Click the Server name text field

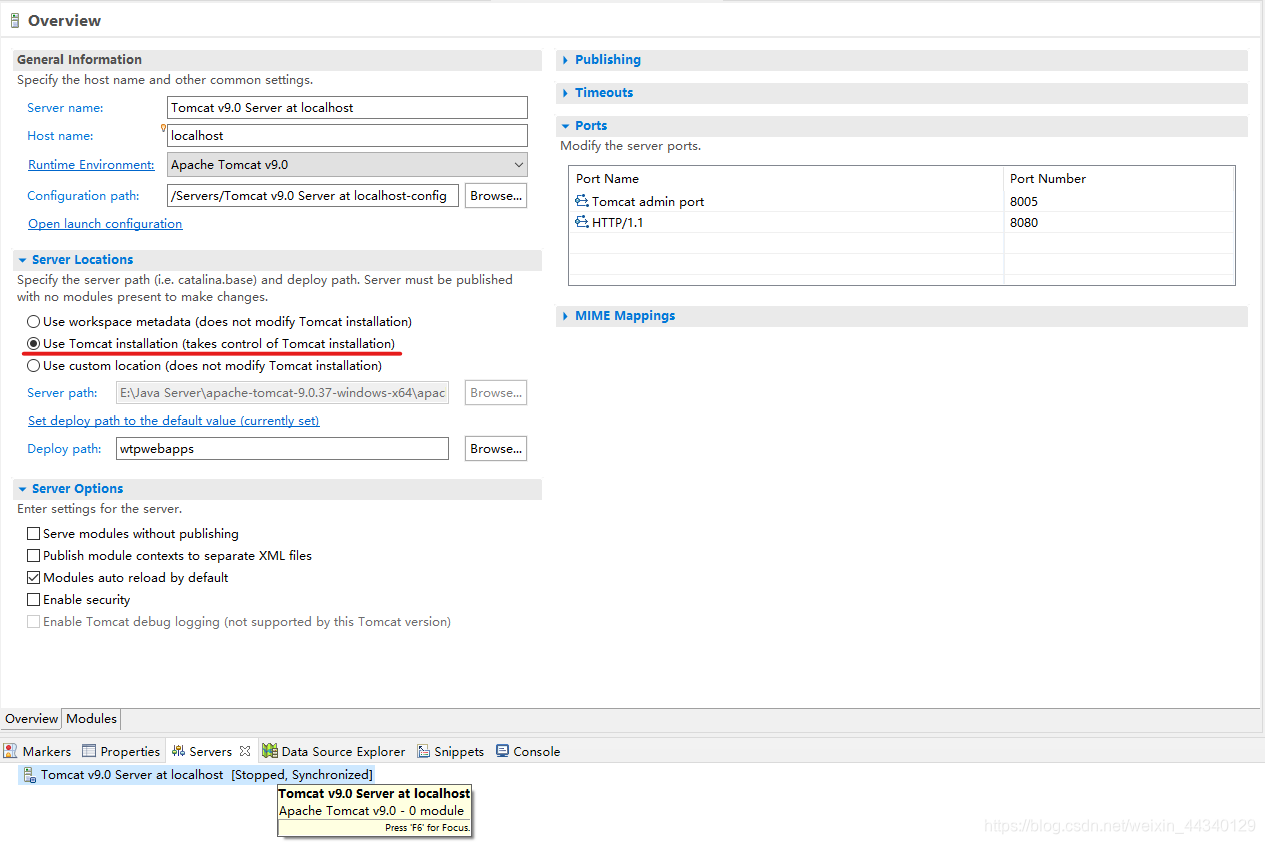pos(347,108)
